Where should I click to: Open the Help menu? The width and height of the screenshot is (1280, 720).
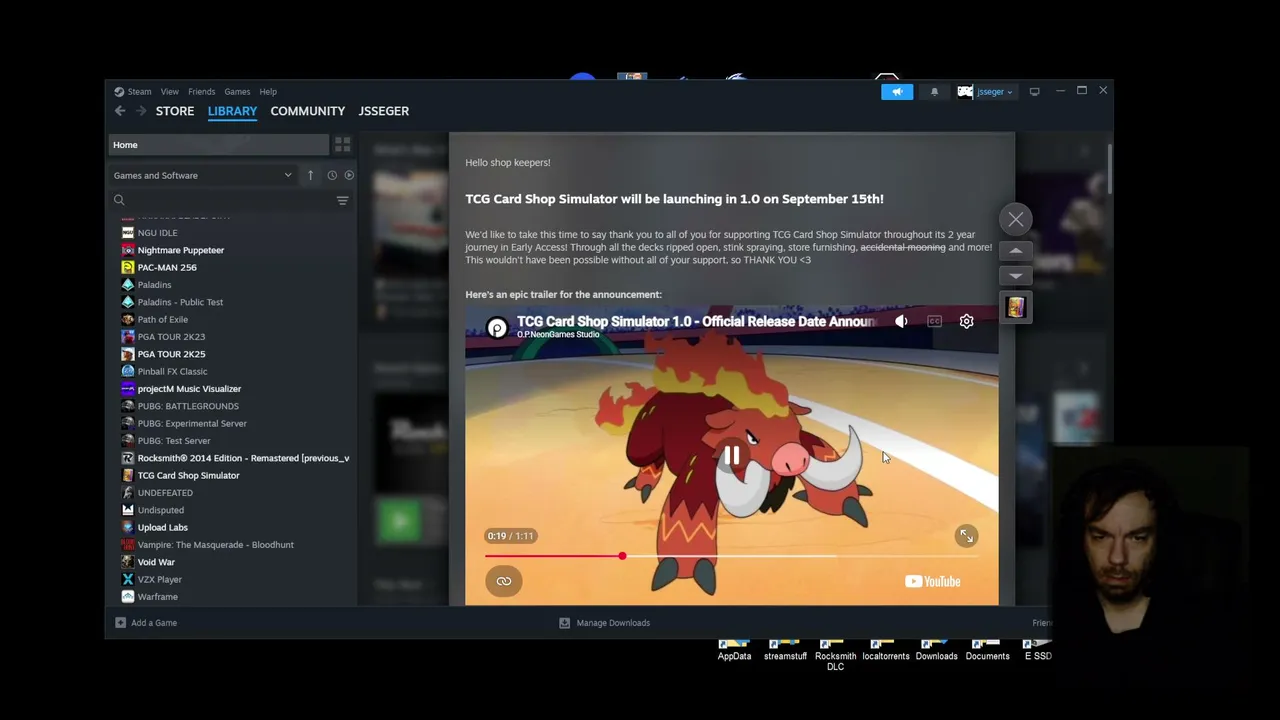point(268,92)
